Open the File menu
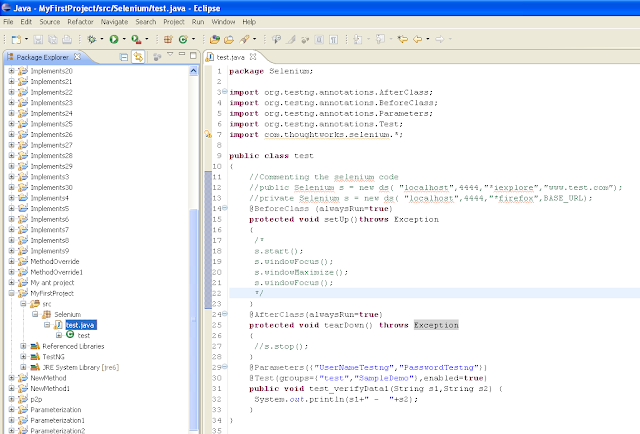This screenshot has width=640, height=434. 8,22
